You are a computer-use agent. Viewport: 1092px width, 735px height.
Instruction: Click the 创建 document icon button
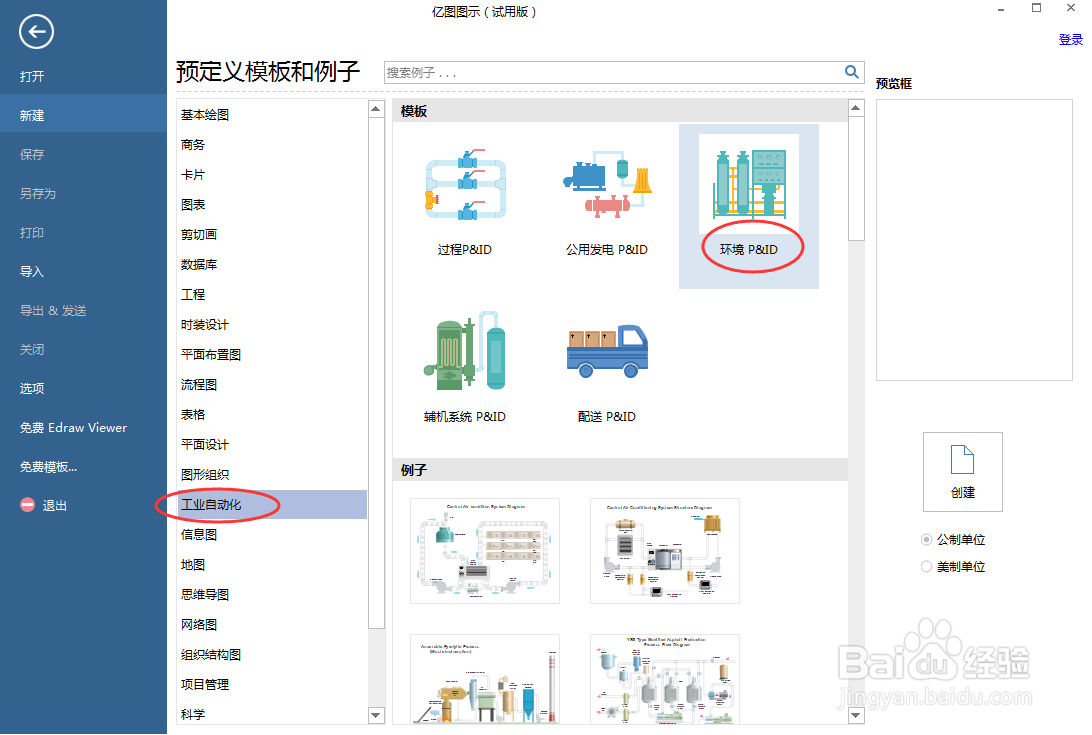click(962, 472)
